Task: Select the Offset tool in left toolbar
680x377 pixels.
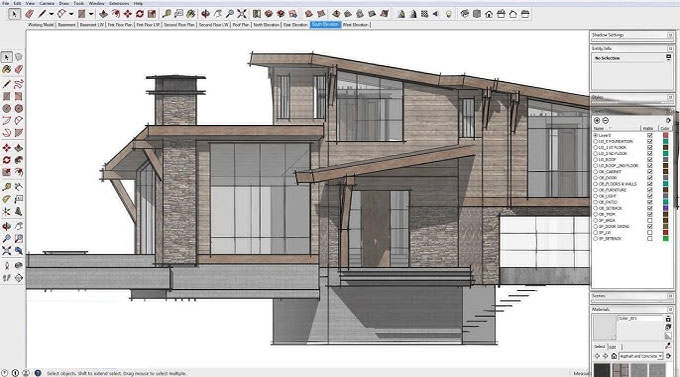Action: click(19, 172)
